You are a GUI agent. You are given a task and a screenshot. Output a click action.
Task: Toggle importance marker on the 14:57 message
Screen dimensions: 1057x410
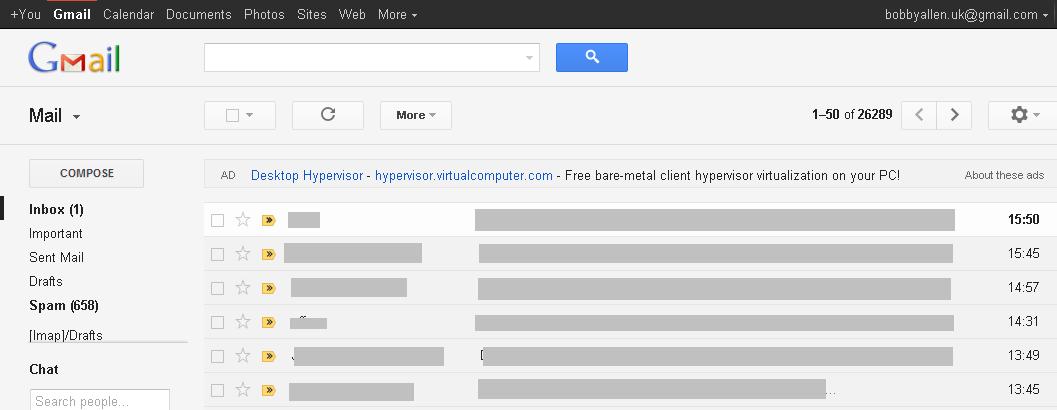tap(268, 288)
